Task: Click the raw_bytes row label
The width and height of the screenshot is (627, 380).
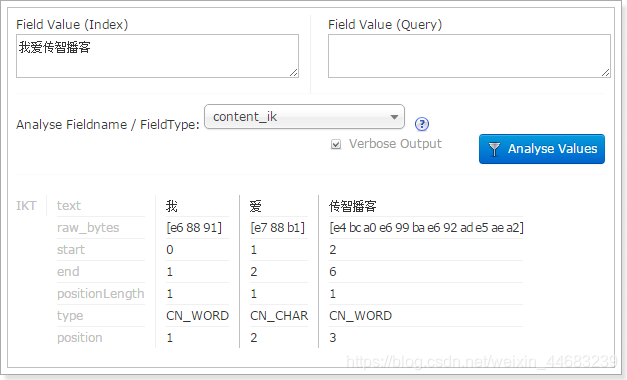Action: [88, 228]
